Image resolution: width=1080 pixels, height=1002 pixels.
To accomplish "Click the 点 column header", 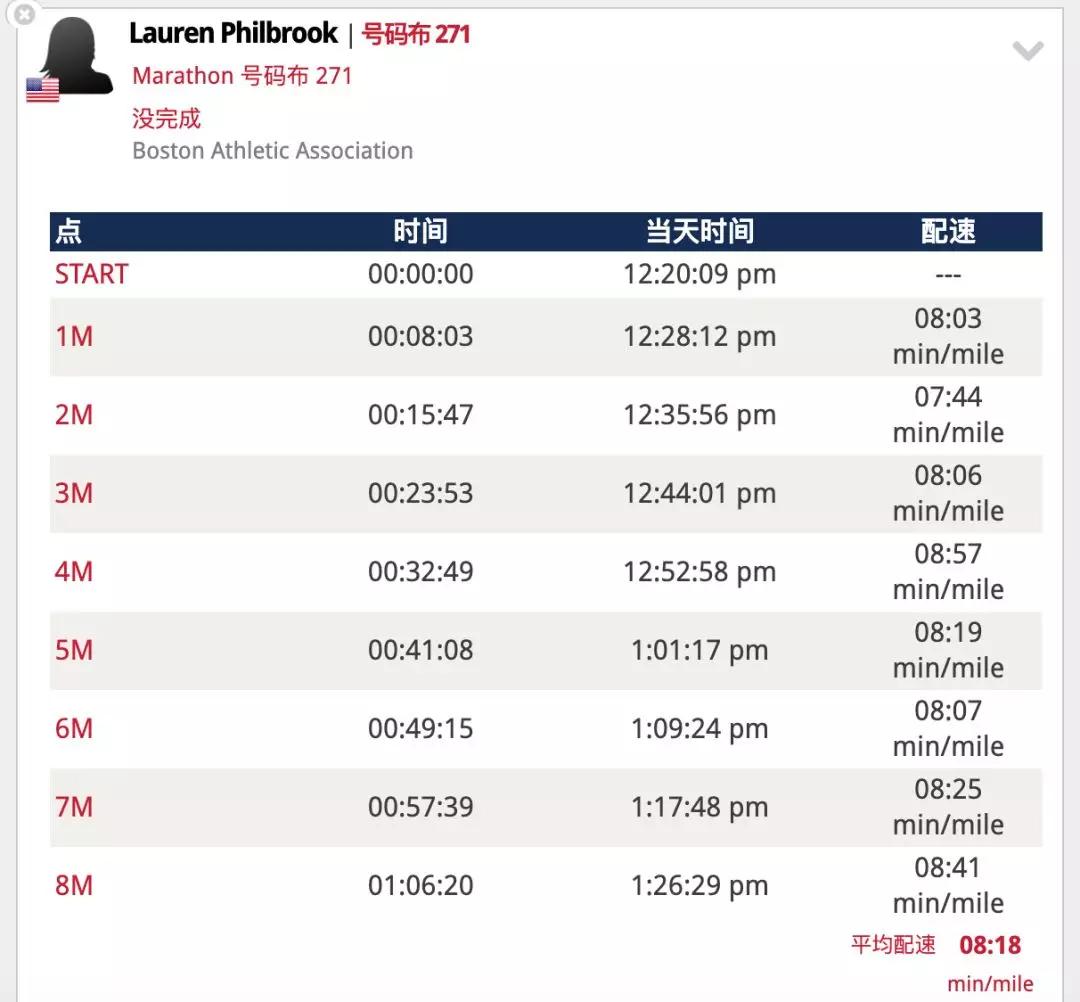I will [x=68, y=232].
